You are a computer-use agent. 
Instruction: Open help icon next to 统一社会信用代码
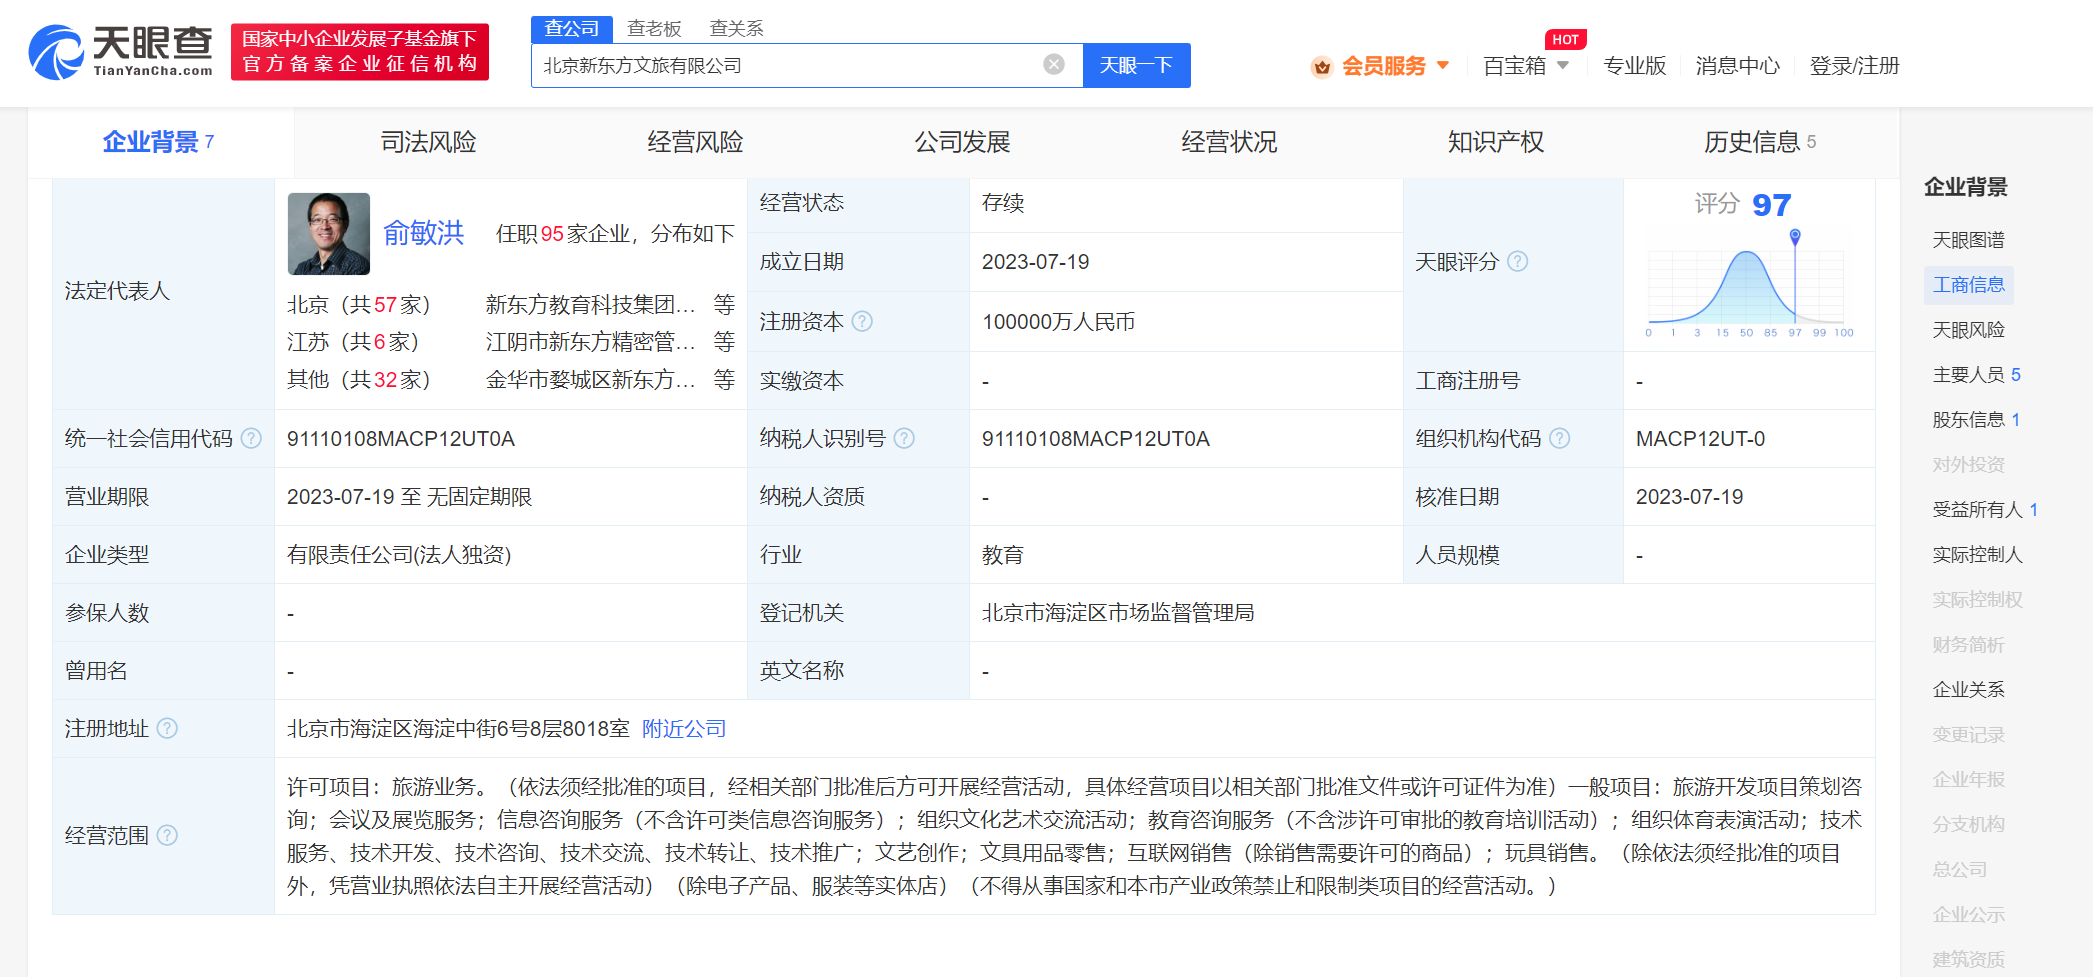click(252, 438)
